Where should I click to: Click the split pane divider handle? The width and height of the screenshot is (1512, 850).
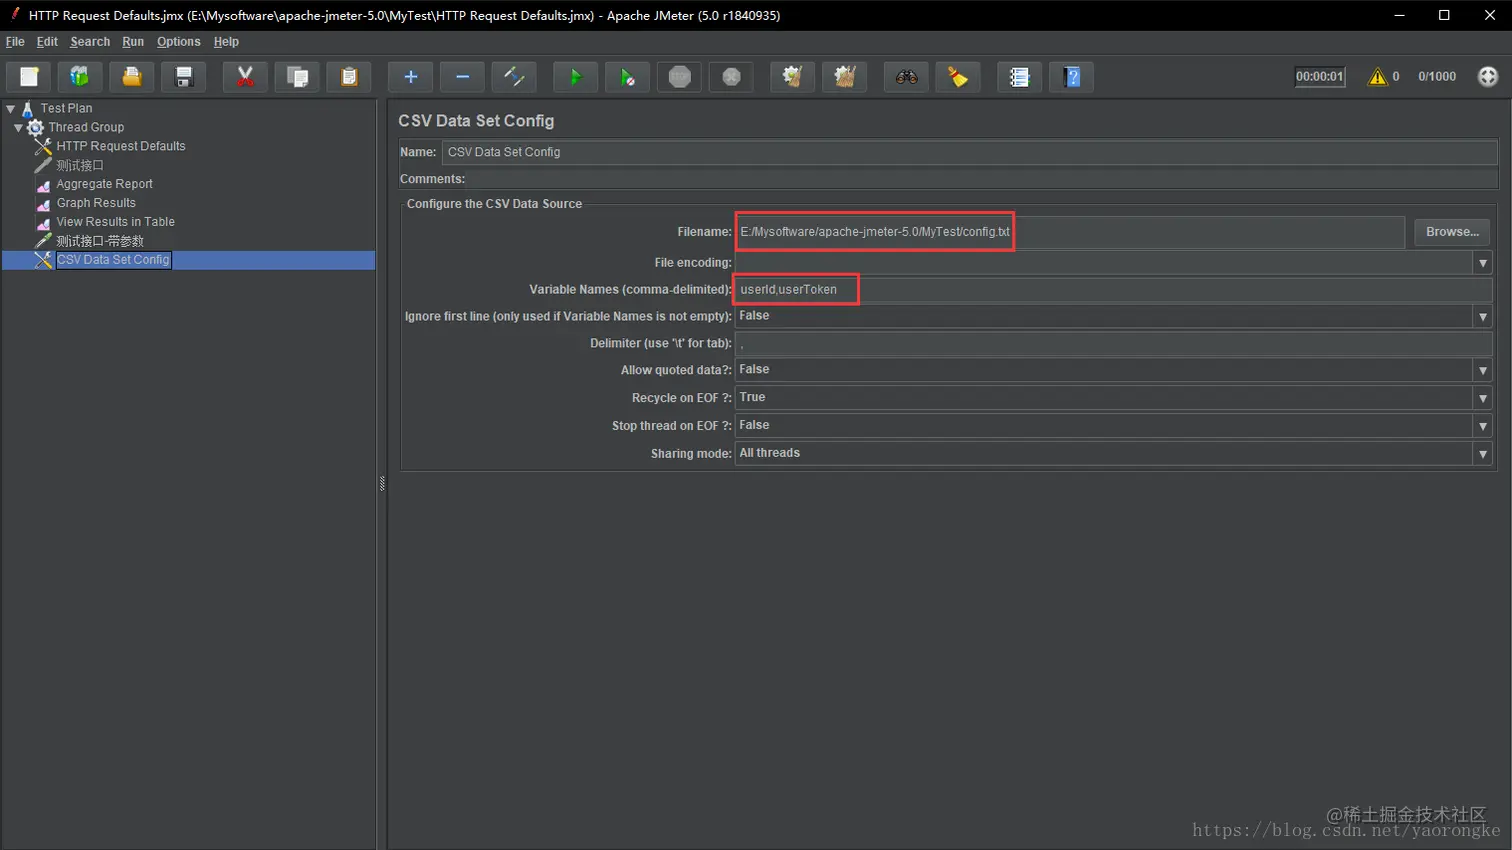click(382, 484)
